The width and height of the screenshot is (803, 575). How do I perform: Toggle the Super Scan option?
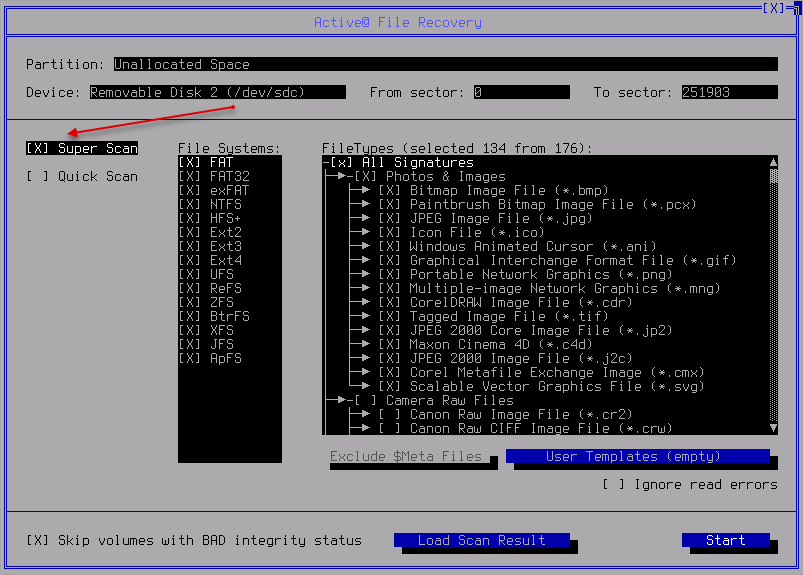82,148
